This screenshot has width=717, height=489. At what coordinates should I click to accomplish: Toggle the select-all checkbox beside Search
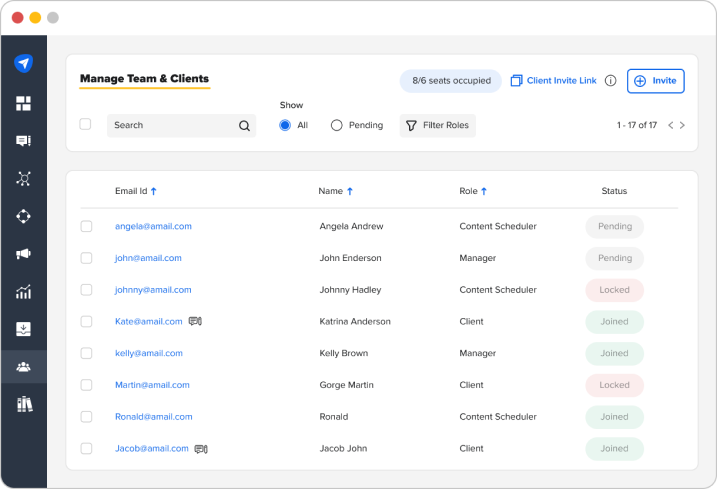point(85,124)
